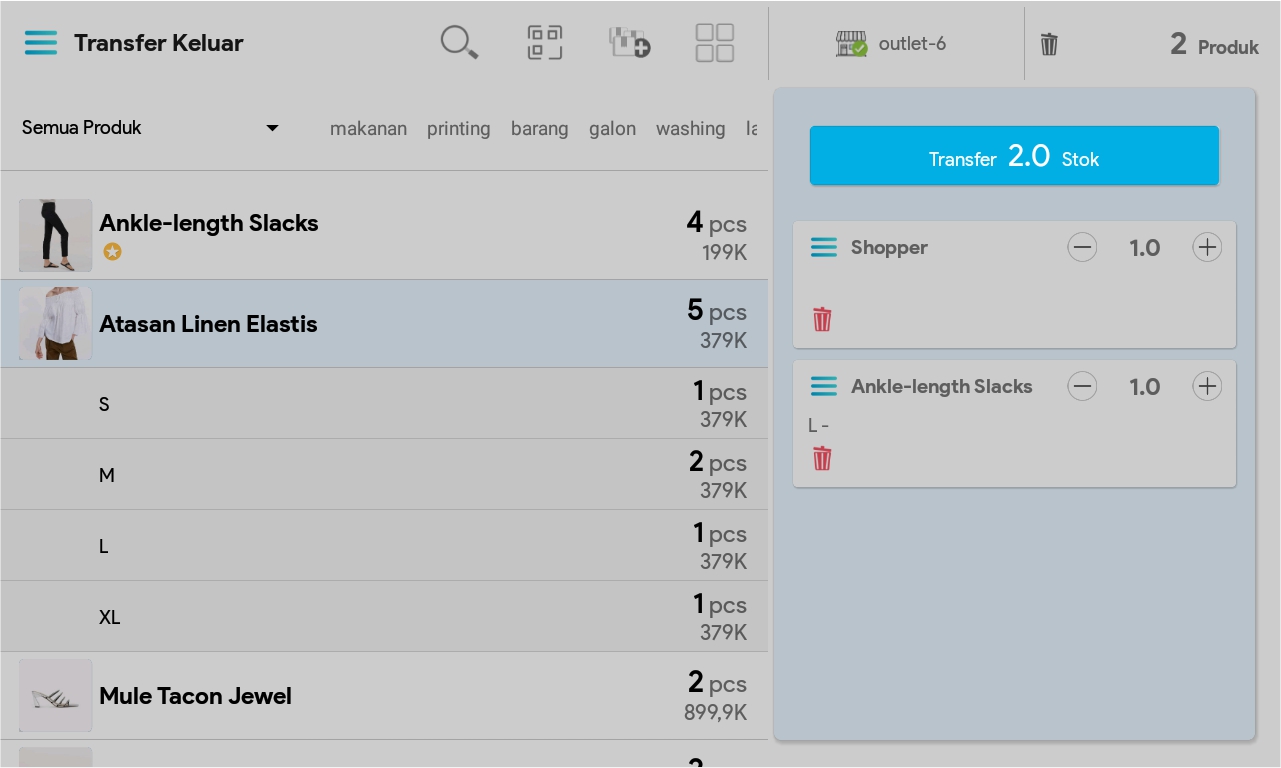
Task: Delete Shopper item with red trash icon
Action: coord(822,320)
